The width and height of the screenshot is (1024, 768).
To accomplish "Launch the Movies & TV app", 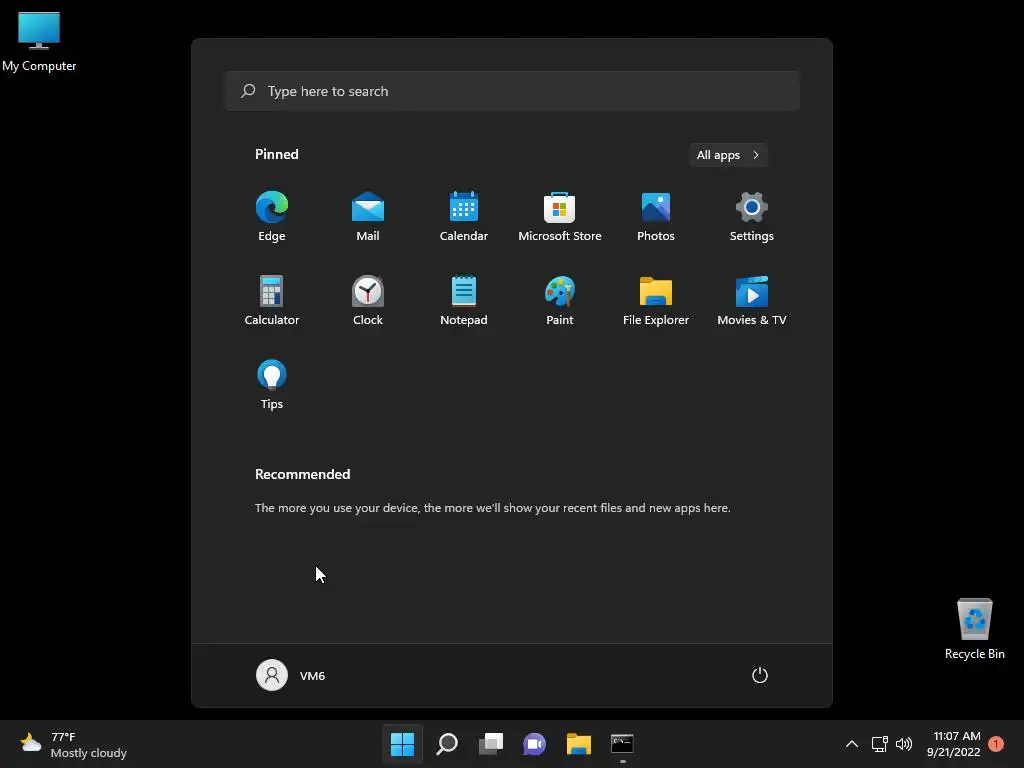I will [752, 300].
